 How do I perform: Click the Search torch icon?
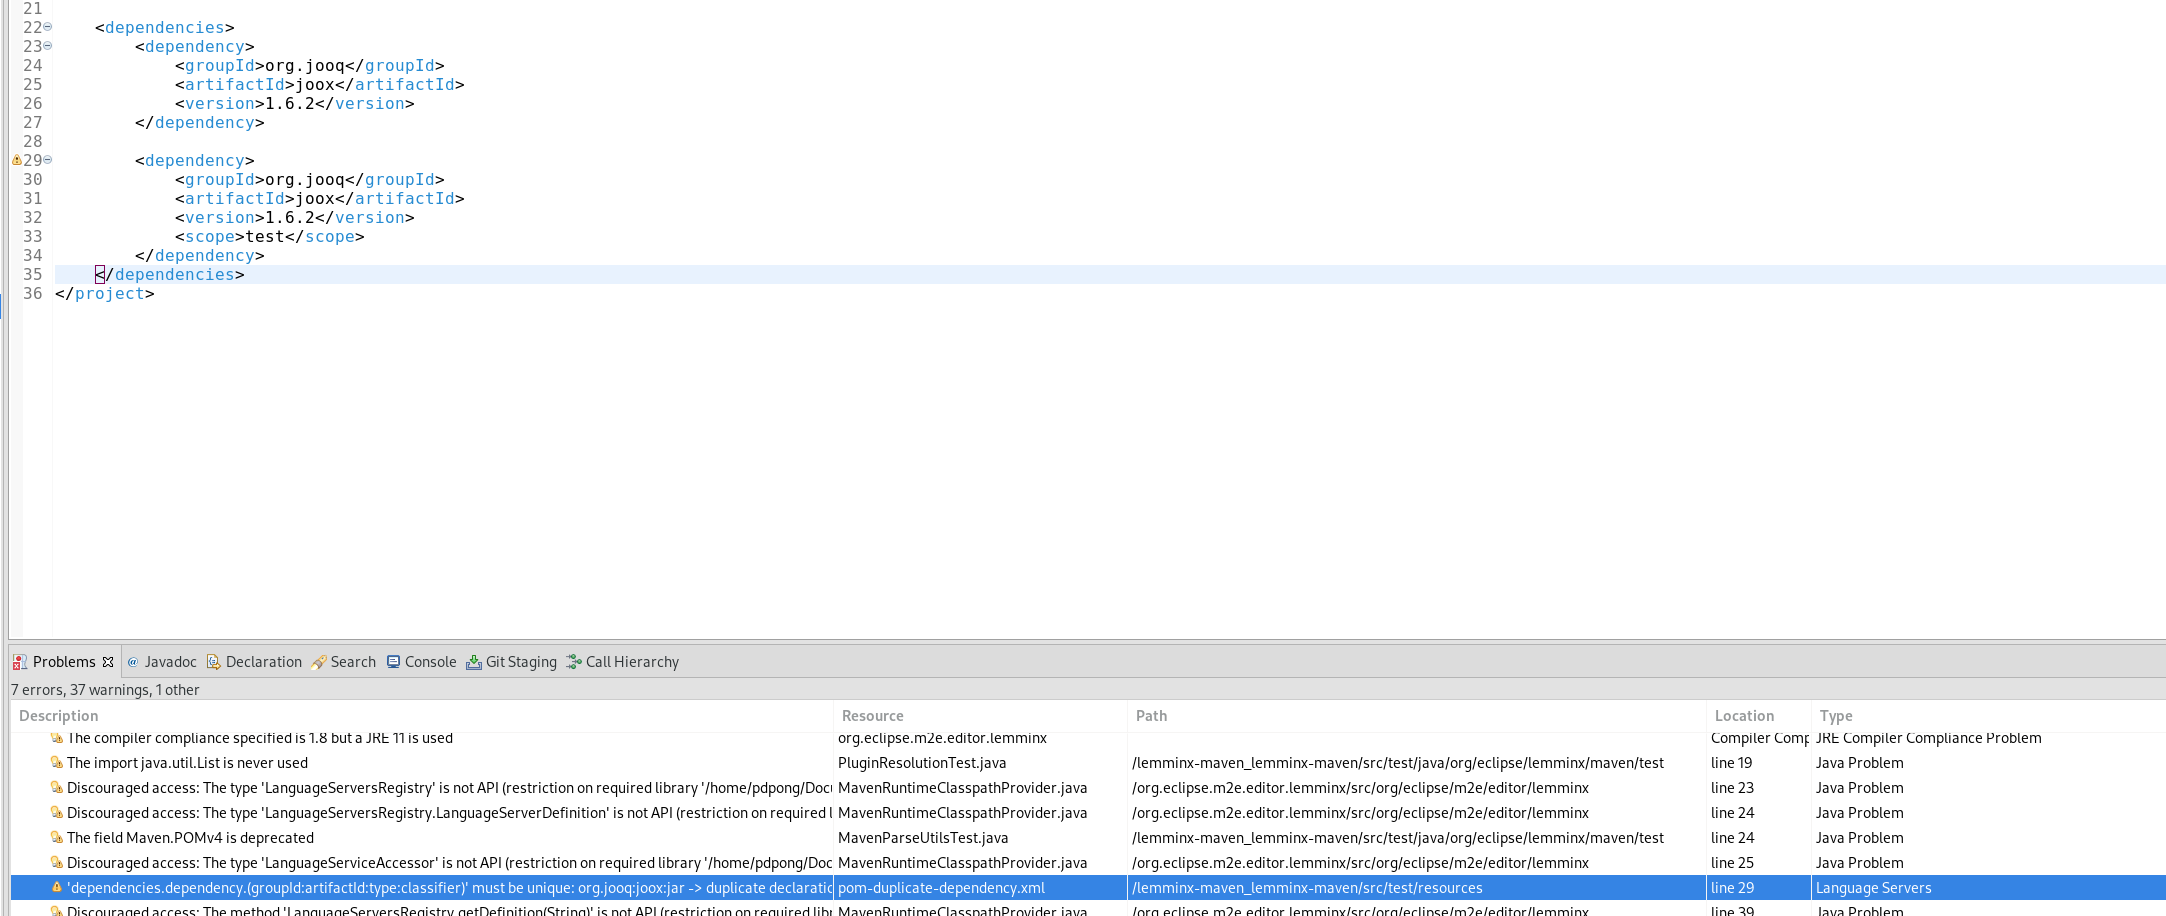click(x=320, y=661)
